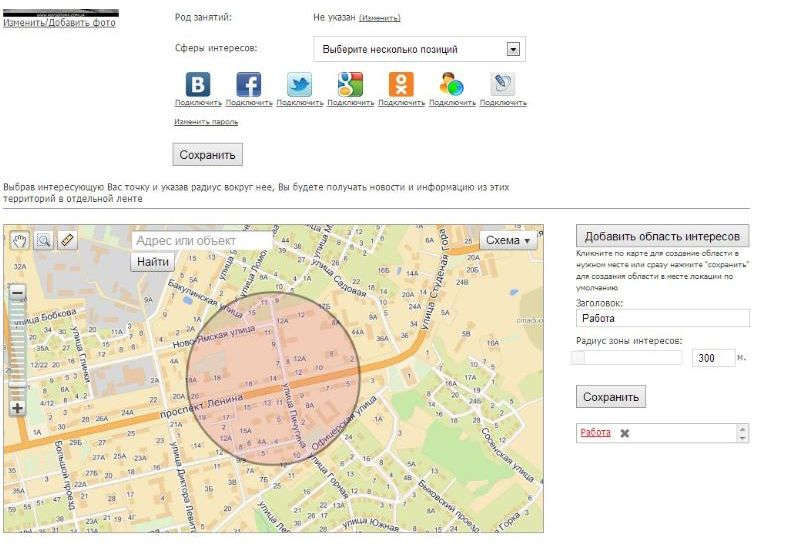Image resolution: width=790 pixels, height=553 pixels.
Task: Open Изменить/Добавить фото link
Action: point(59,23)
